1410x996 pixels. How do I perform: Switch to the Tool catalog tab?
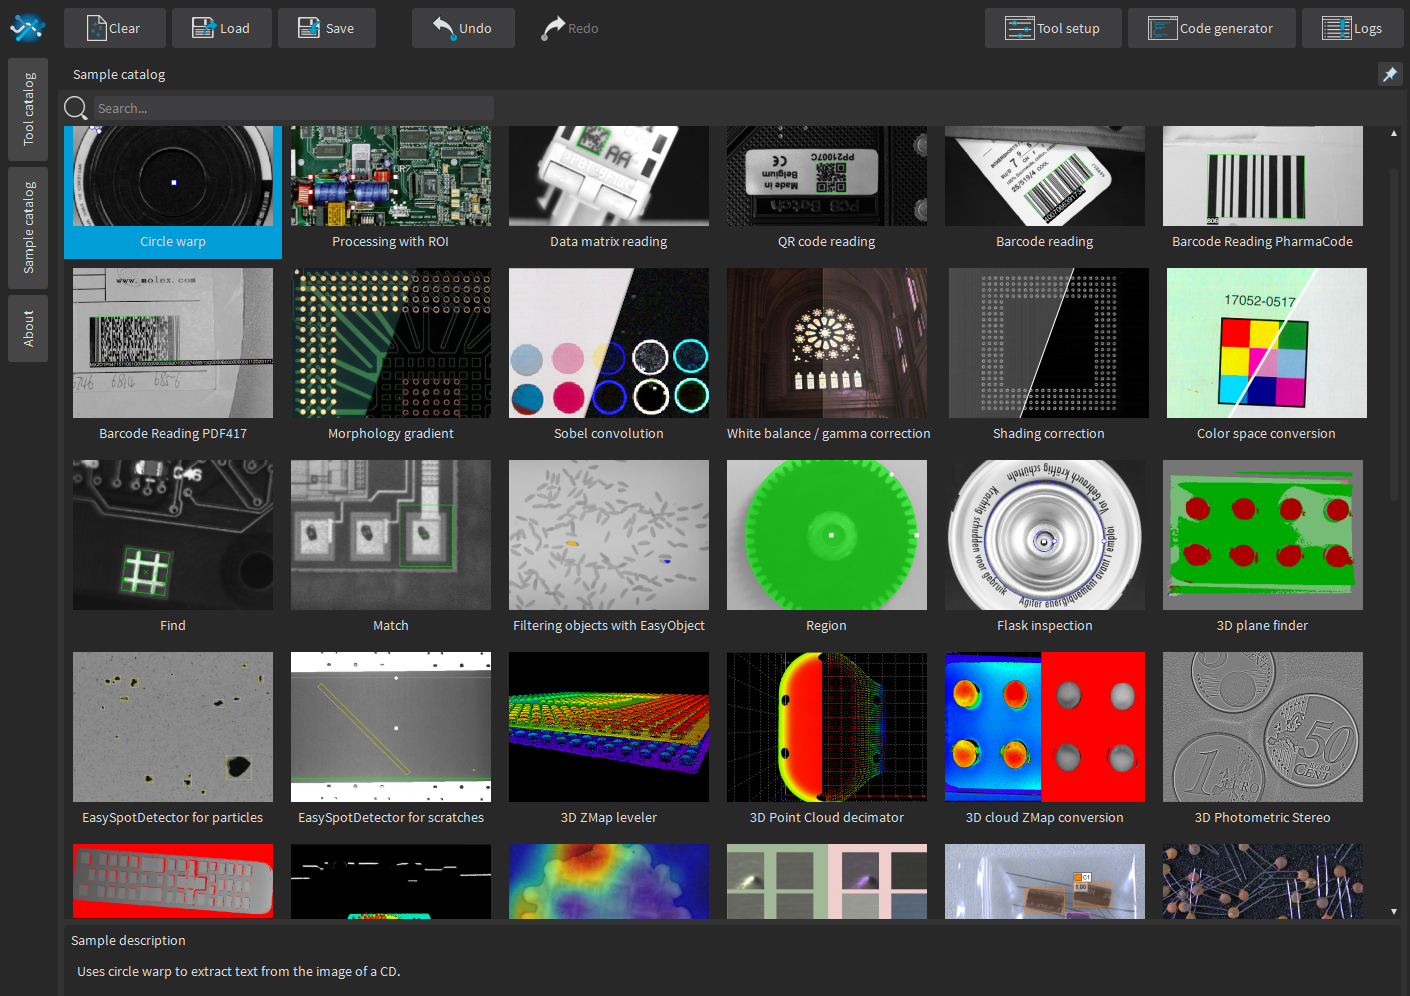tap(28, 109)
